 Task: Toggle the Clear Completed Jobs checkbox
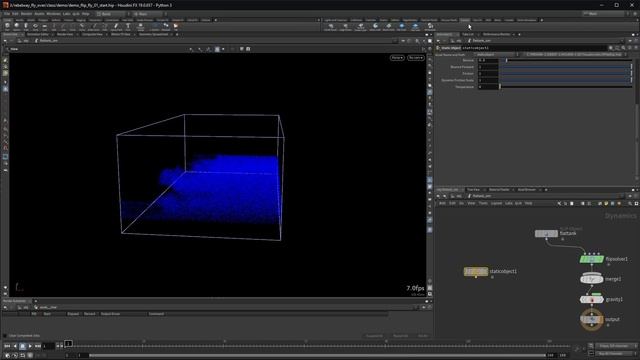click(4, 336)
